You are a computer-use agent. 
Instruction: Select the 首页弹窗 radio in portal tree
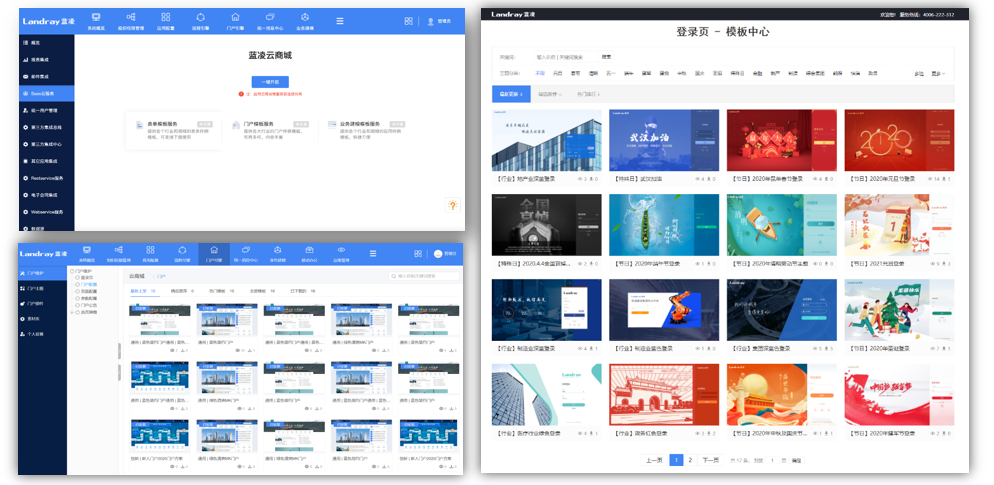click(x=77, y=313)
